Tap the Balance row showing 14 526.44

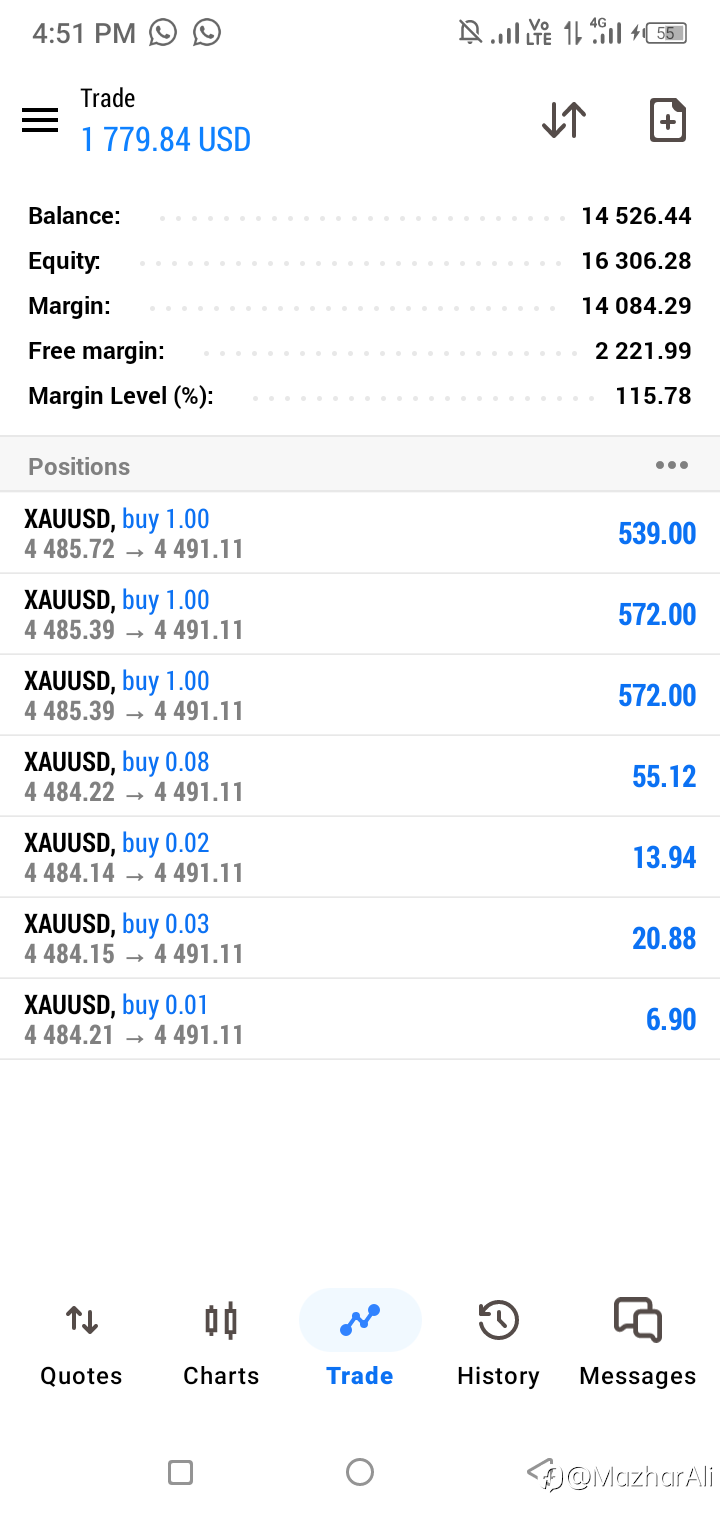point(360,216)
